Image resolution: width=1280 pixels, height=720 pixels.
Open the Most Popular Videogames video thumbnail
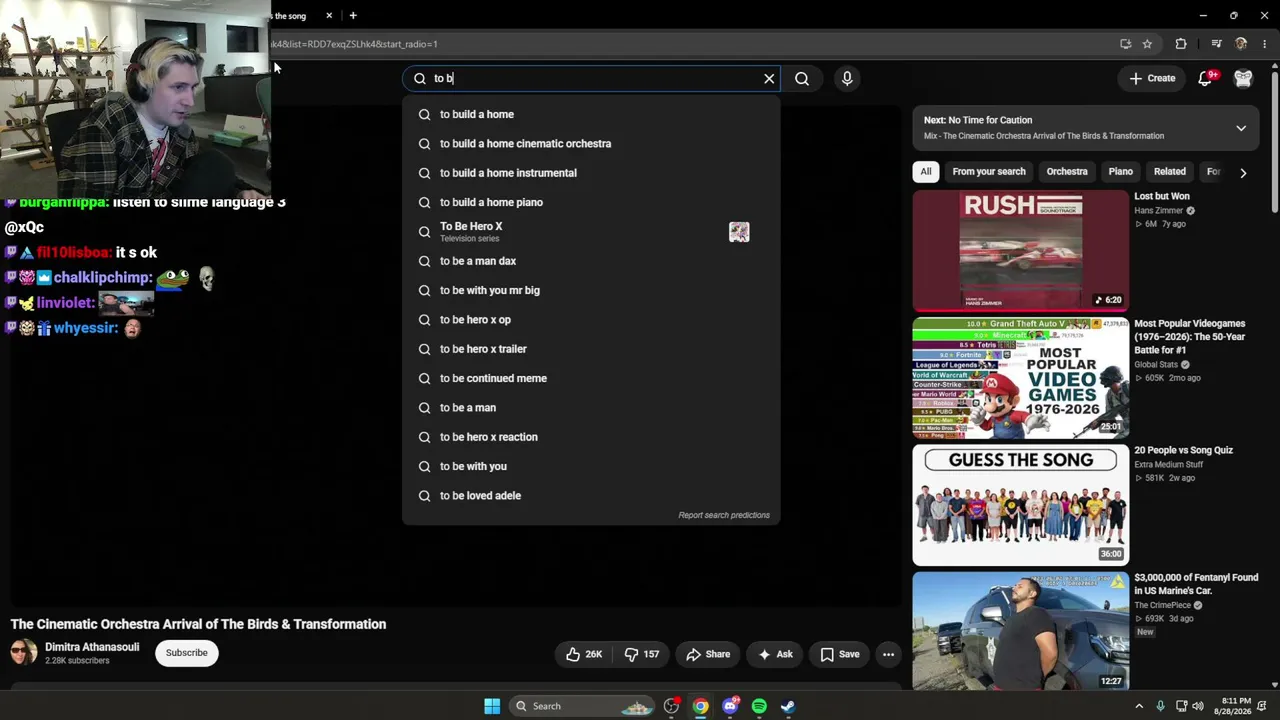1020,379
